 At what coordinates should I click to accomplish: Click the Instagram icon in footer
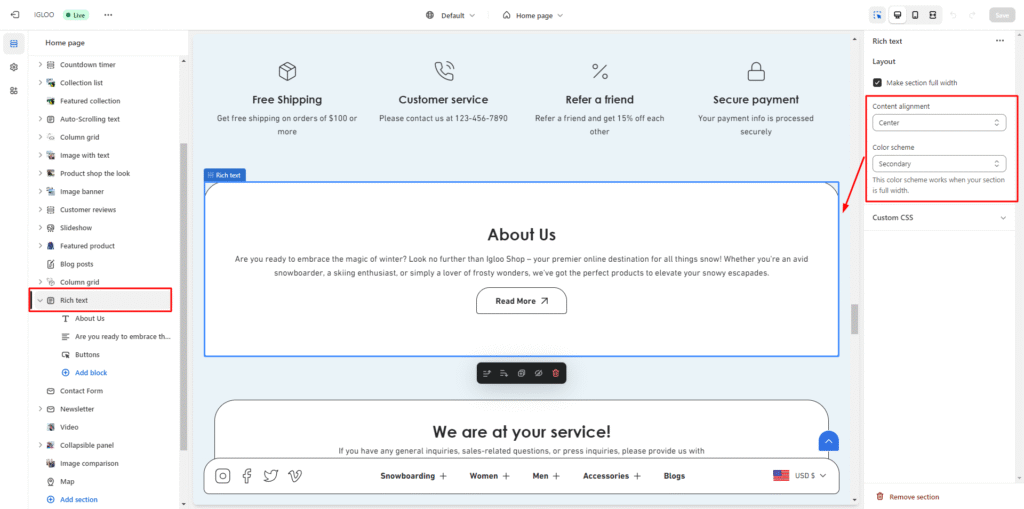[223, 476]
